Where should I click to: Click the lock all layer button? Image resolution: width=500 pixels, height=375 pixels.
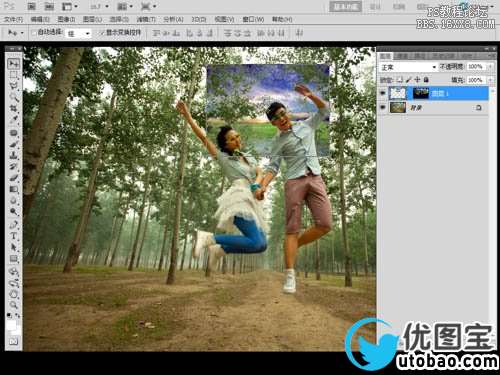pos(426,80)
